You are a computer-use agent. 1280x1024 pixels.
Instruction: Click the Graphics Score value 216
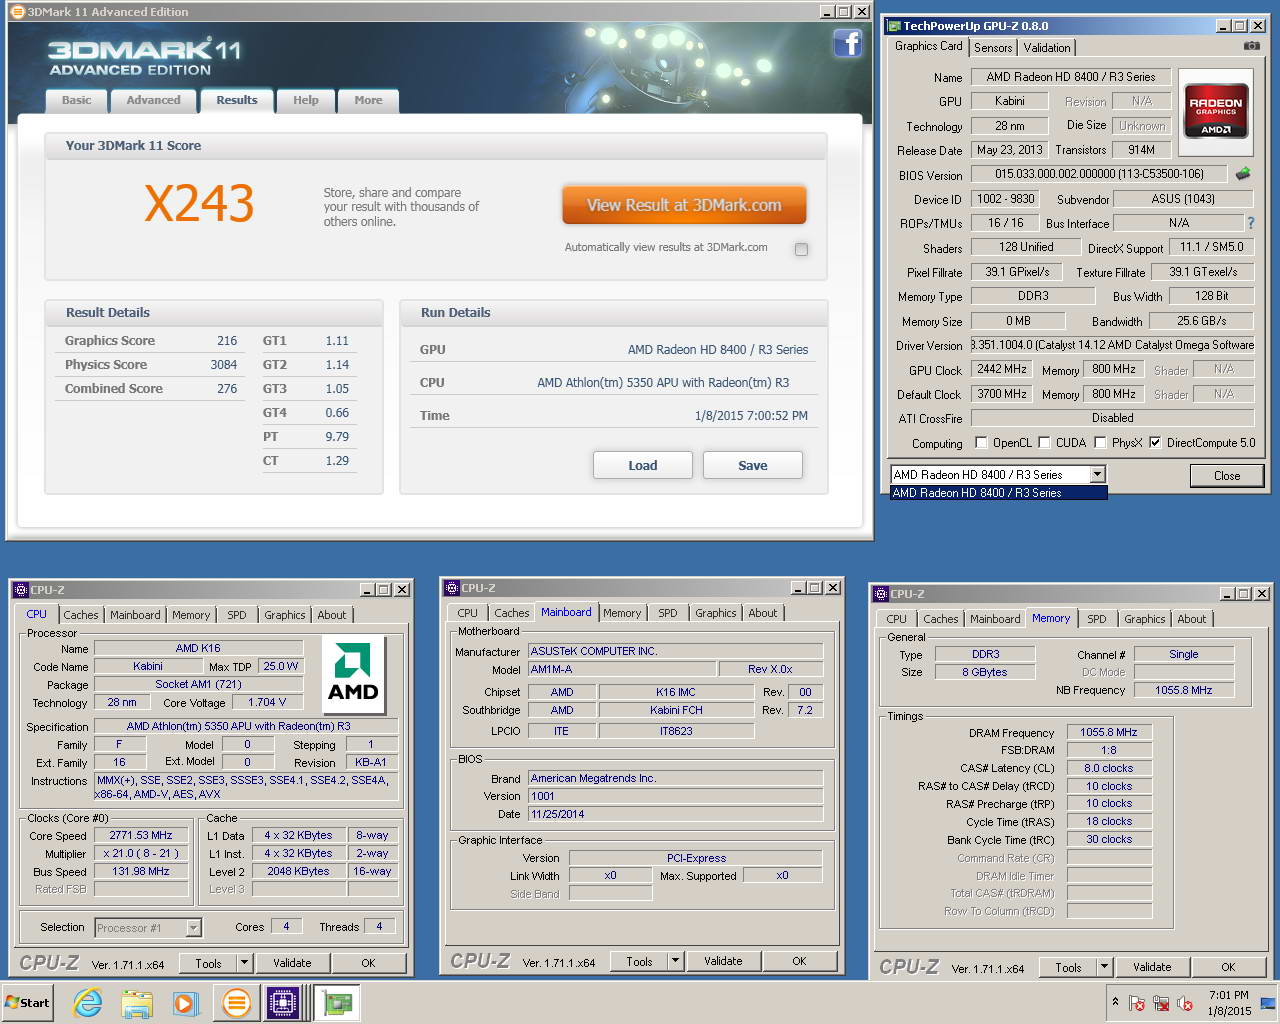click(227, 341)
